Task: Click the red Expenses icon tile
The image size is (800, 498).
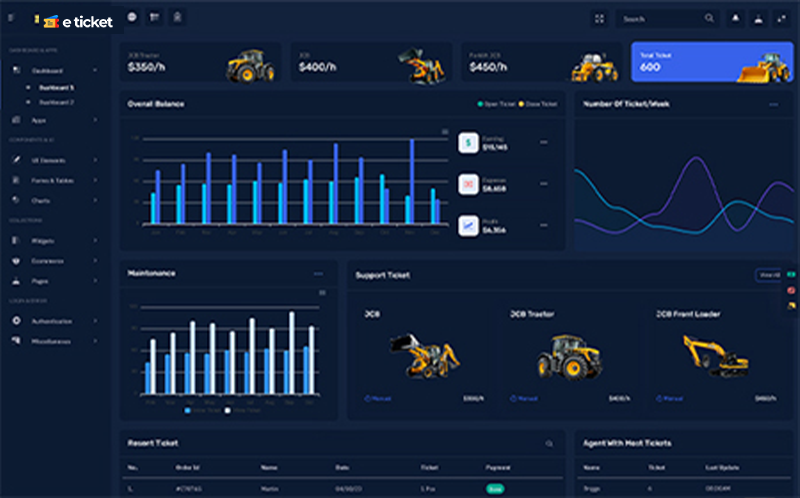Action: [468, 184]
